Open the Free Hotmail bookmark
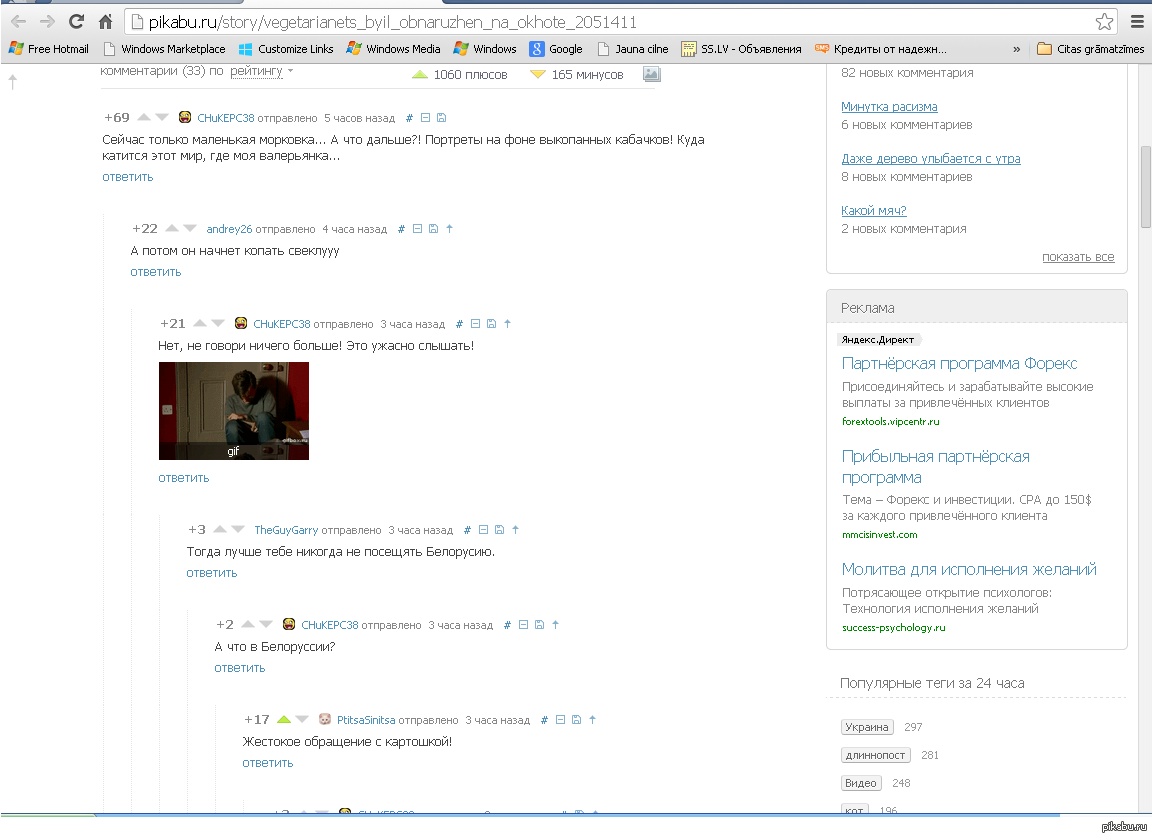Screen dimensions: 1152x838 pyautogui.click(x=48, y=48)
